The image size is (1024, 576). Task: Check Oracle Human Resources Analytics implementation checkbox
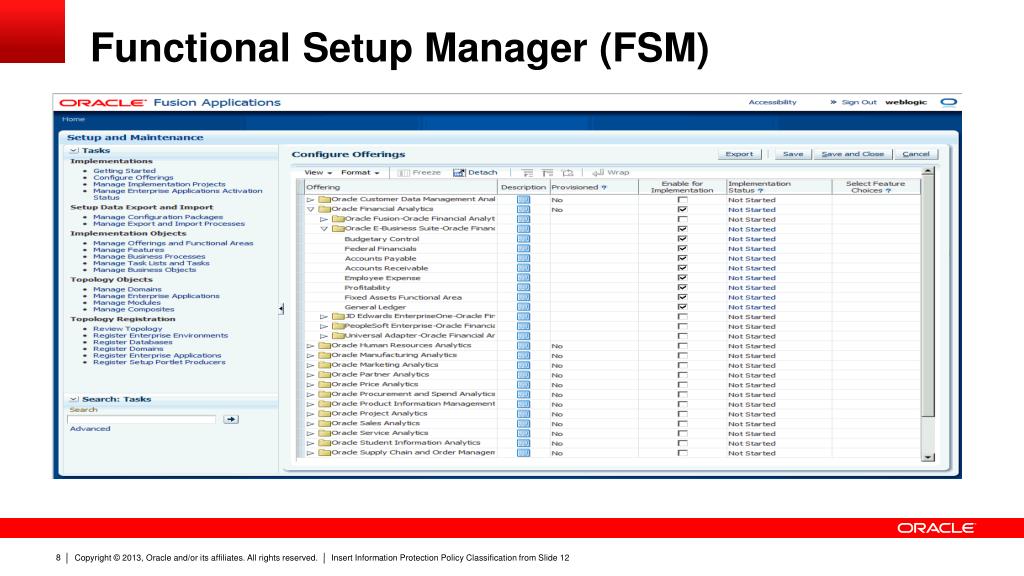point(682,346)
